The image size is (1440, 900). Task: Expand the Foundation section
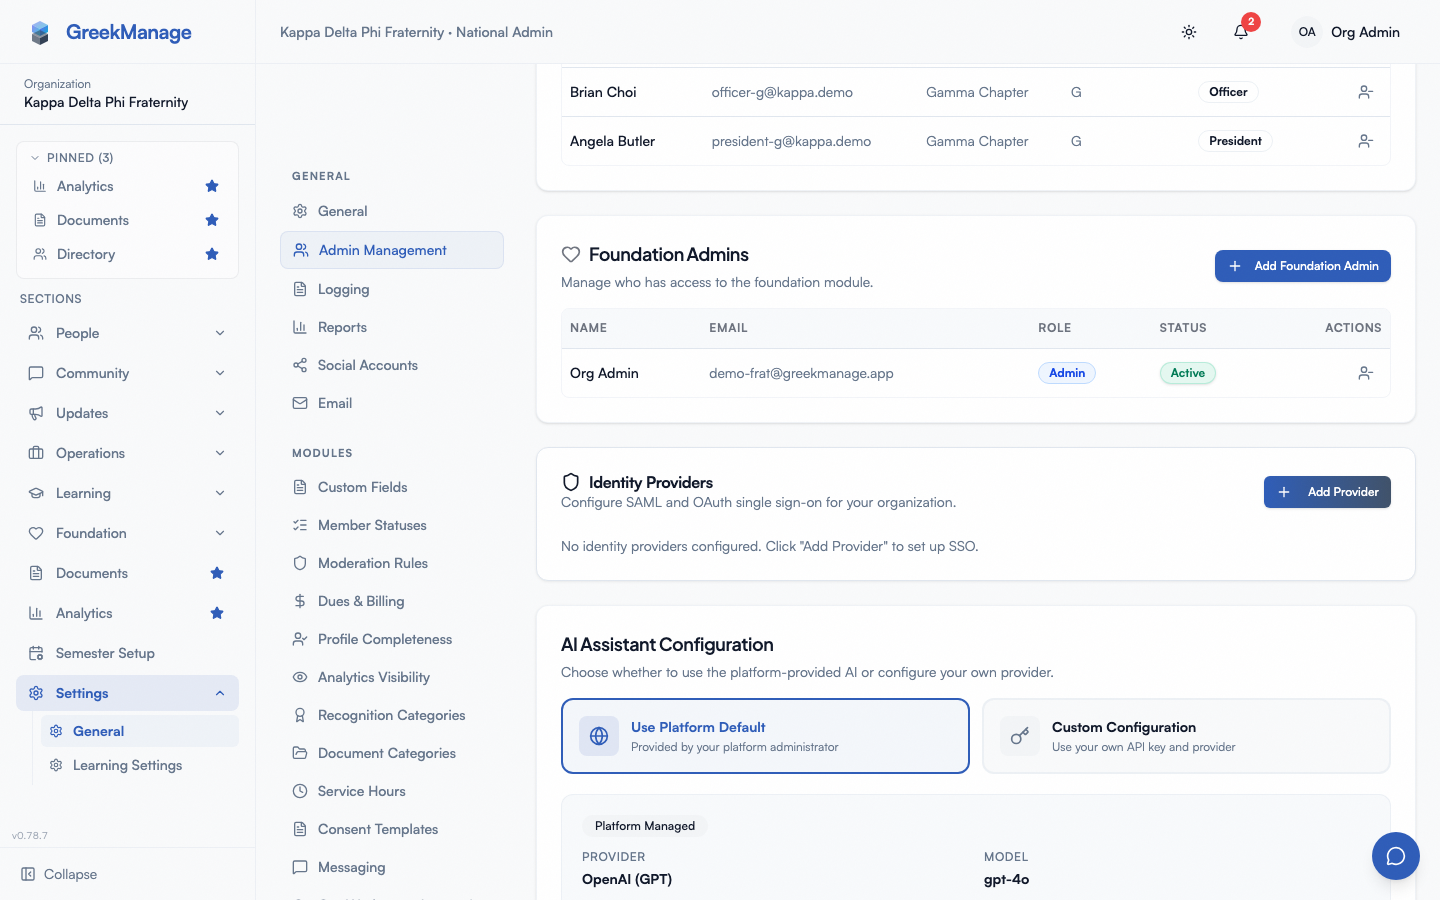(127, 533)
